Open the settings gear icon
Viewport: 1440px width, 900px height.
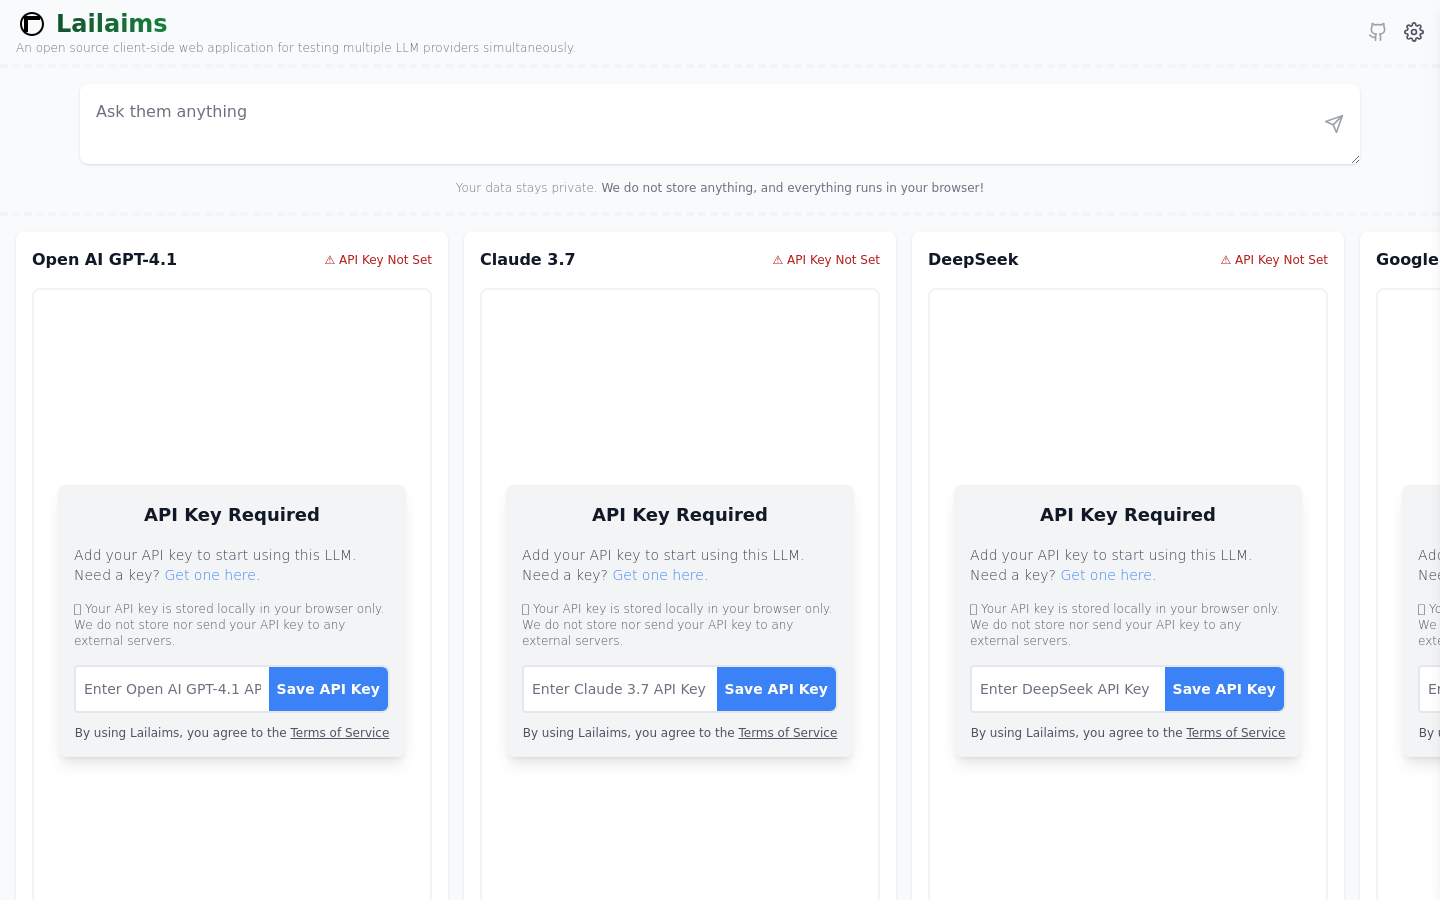1414,32
